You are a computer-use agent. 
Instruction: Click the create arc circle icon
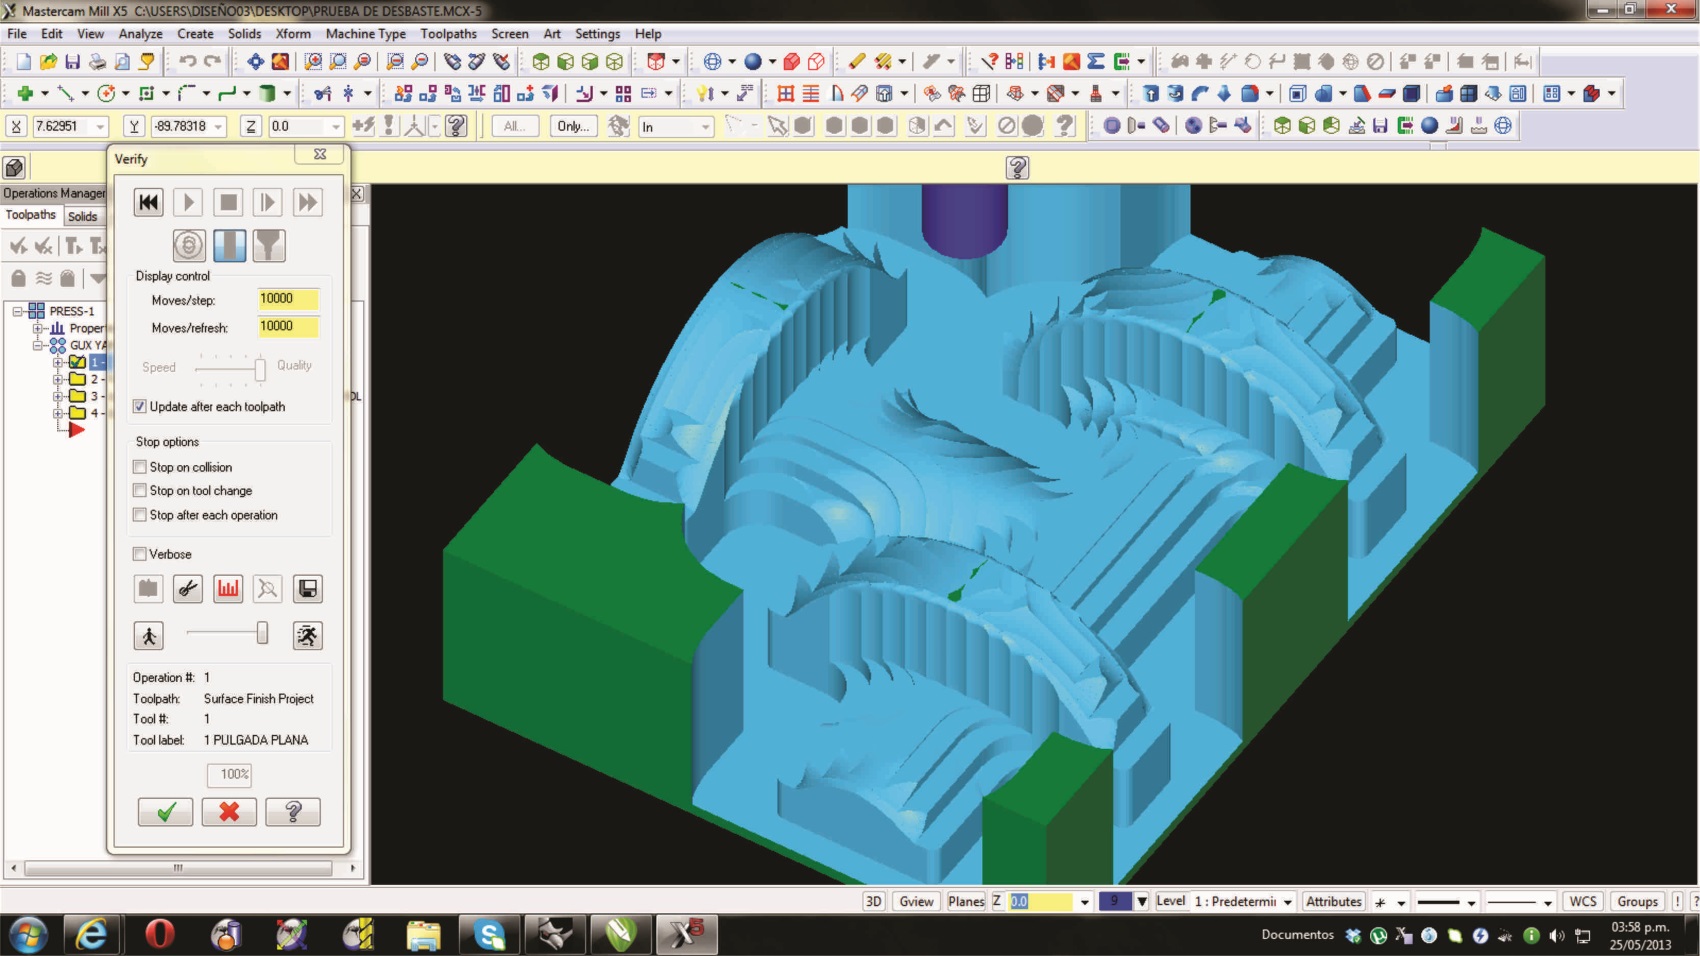105,94
